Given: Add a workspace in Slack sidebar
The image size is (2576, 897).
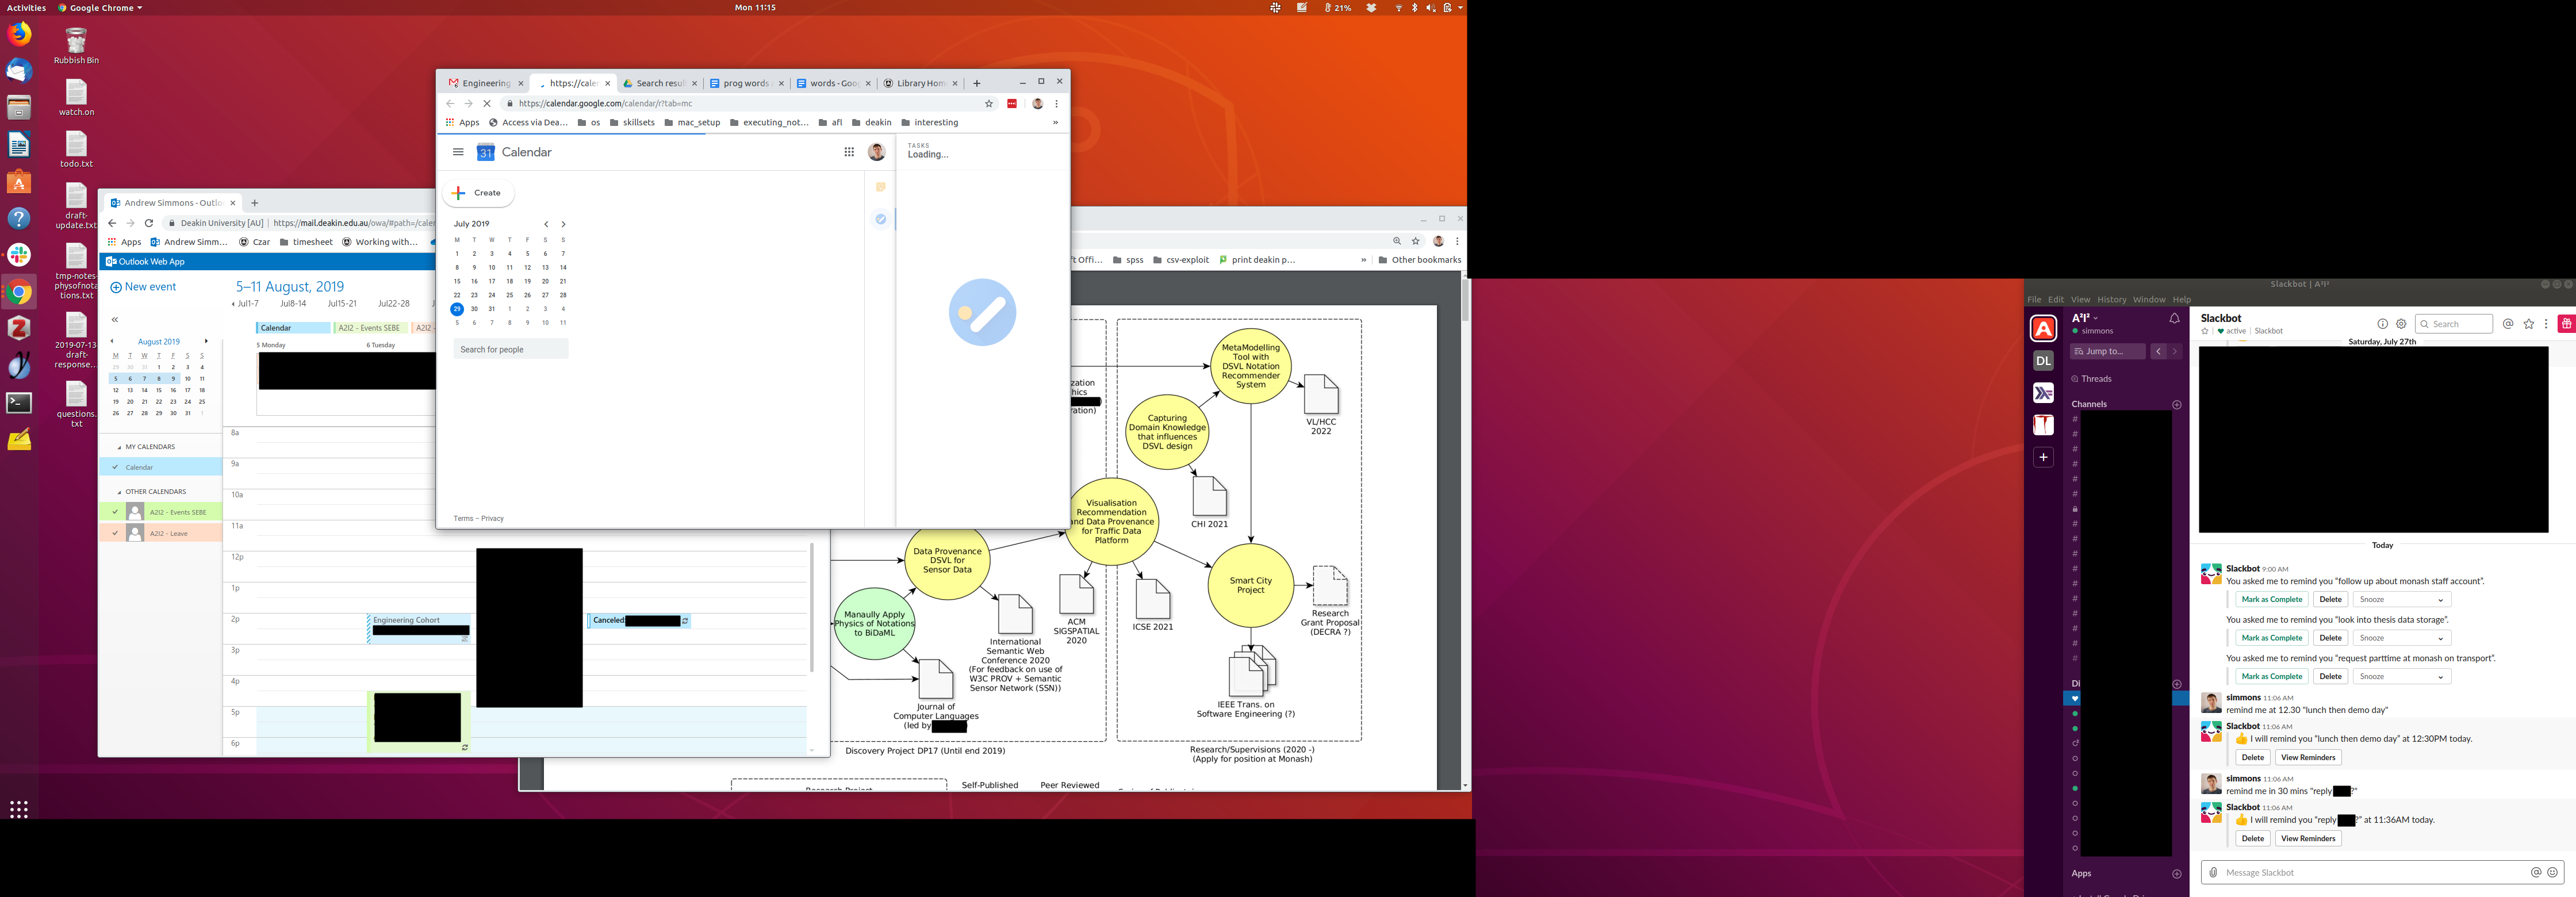Looking at the screenshot, I should click(2043, 457).
